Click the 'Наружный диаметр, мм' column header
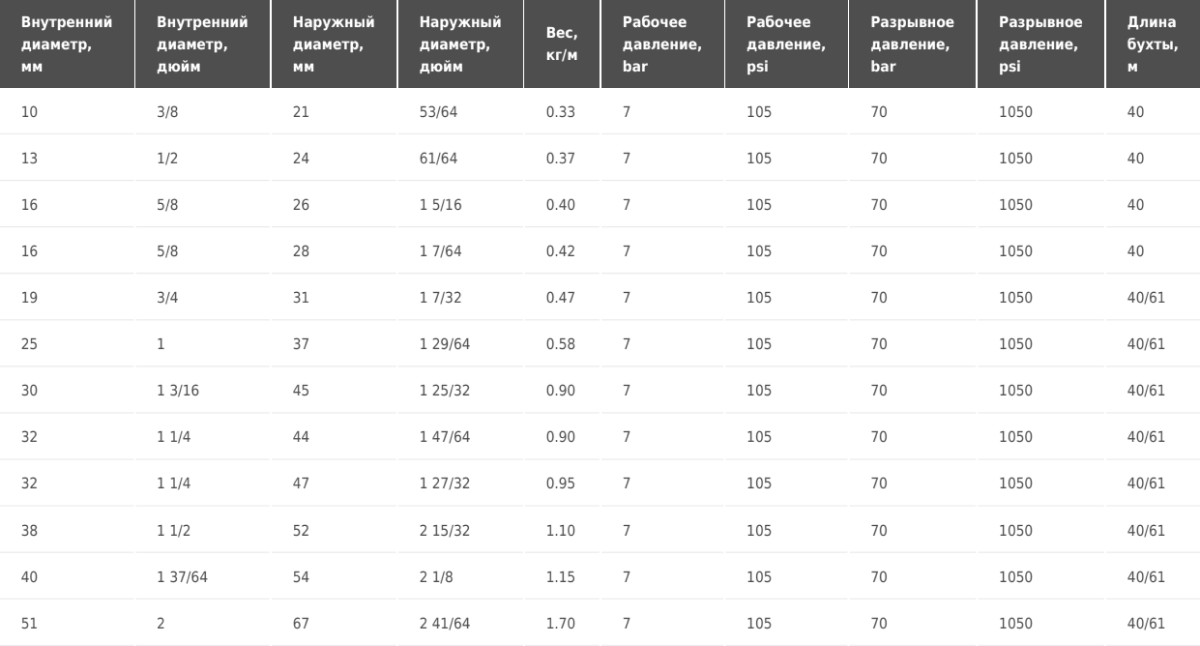Image resolution: width=1200 pixels, height=646 pixels. click(335, 44)
